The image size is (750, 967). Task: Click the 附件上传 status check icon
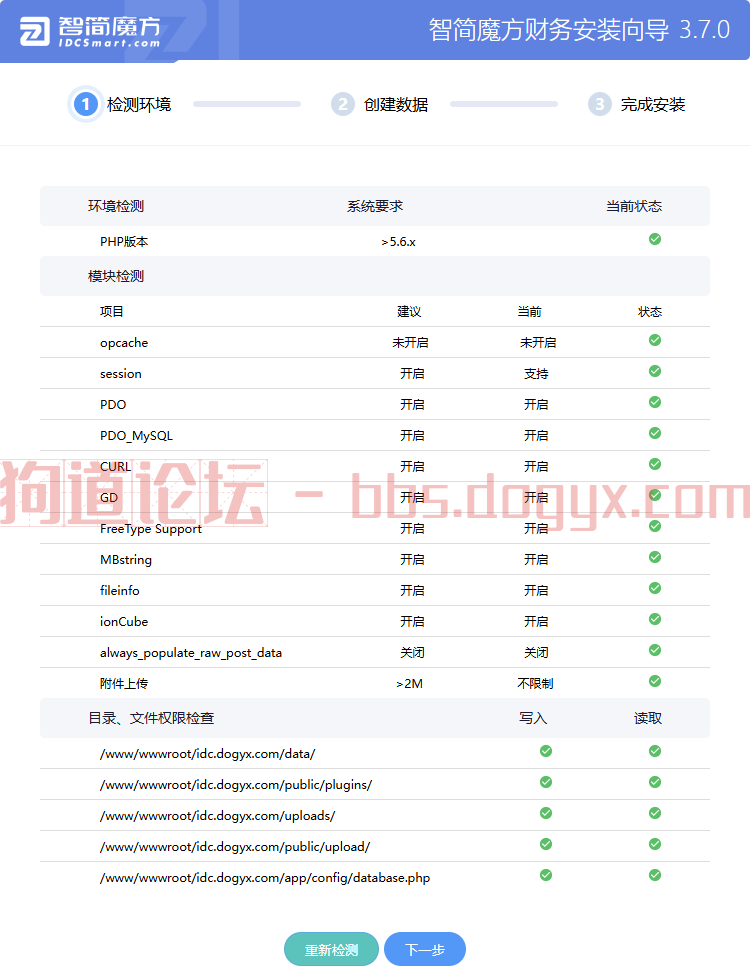click(x=655, y=681)
